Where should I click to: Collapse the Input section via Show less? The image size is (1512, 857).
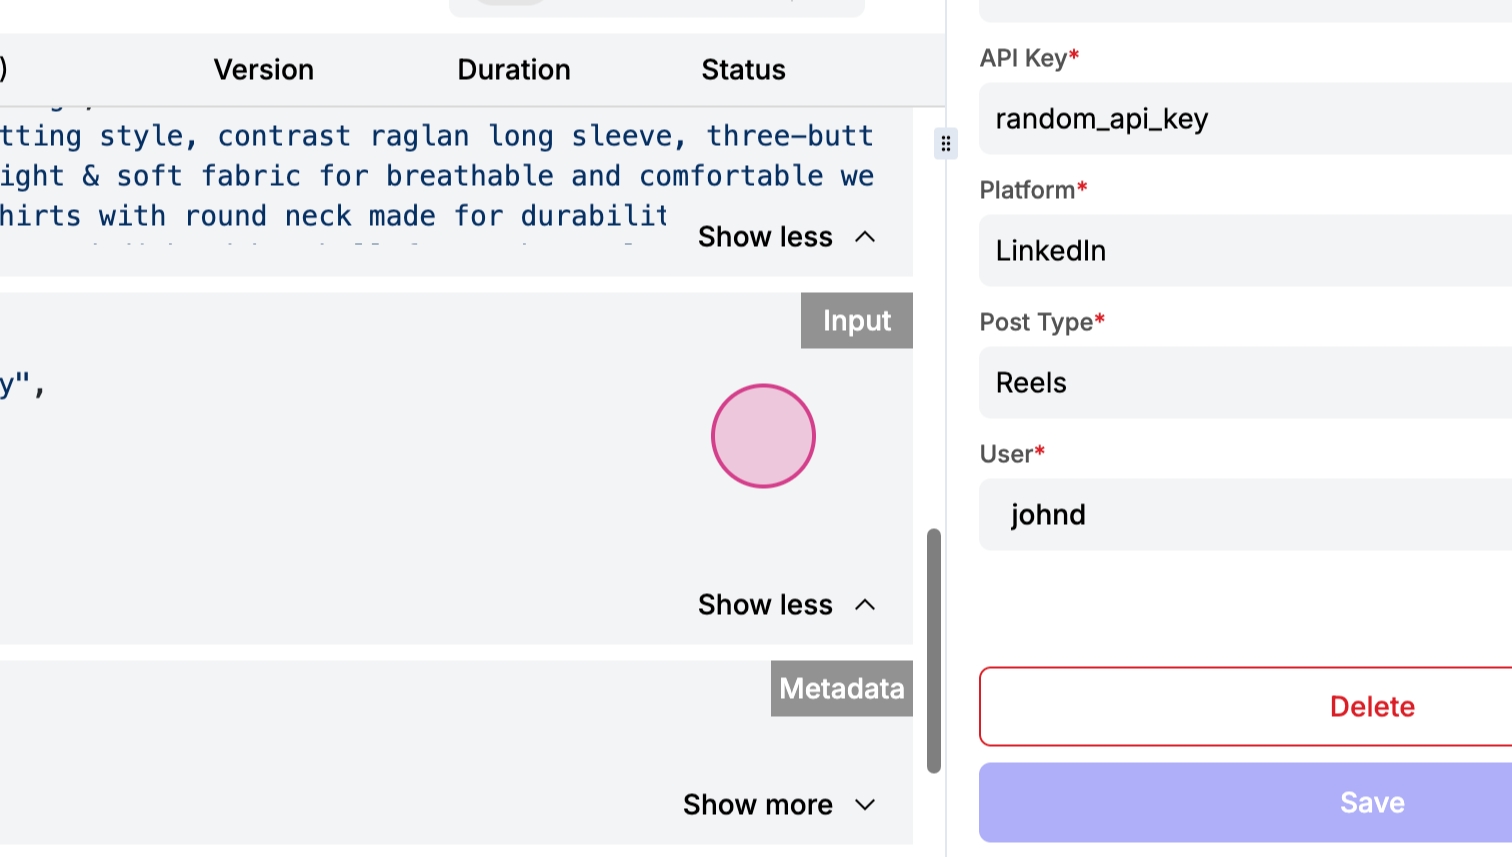(x=786, y=605)
